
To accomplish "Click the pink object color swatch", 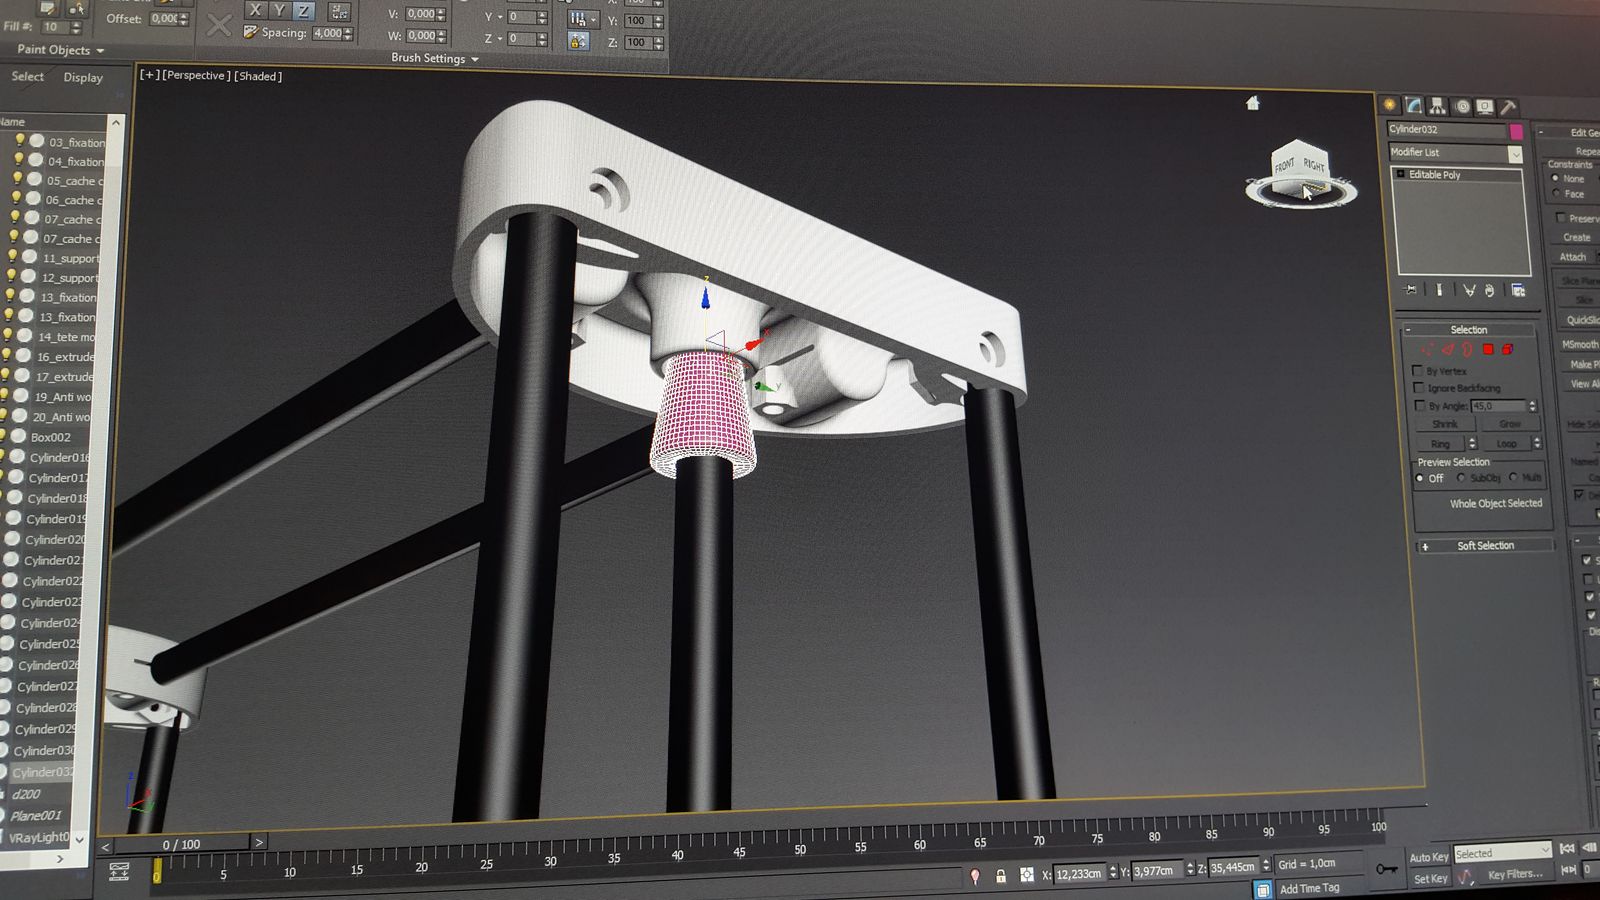I will tap(1516, 131).
